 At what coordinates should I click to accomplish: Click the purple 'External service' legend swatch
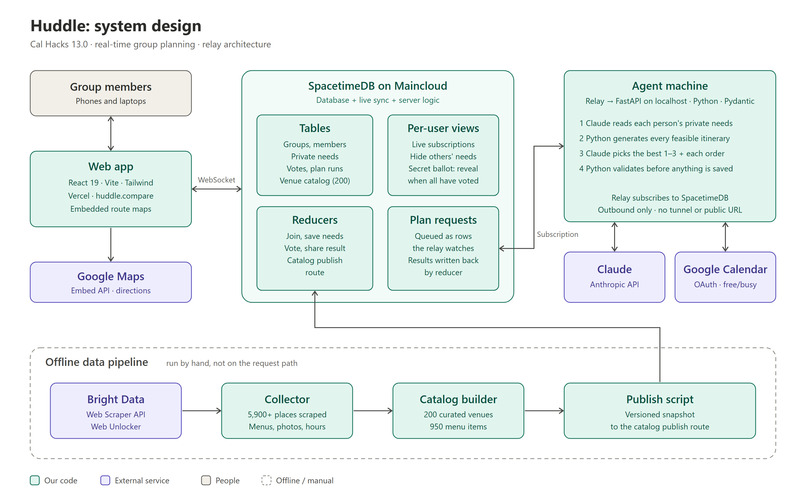[x=105, y=480]
